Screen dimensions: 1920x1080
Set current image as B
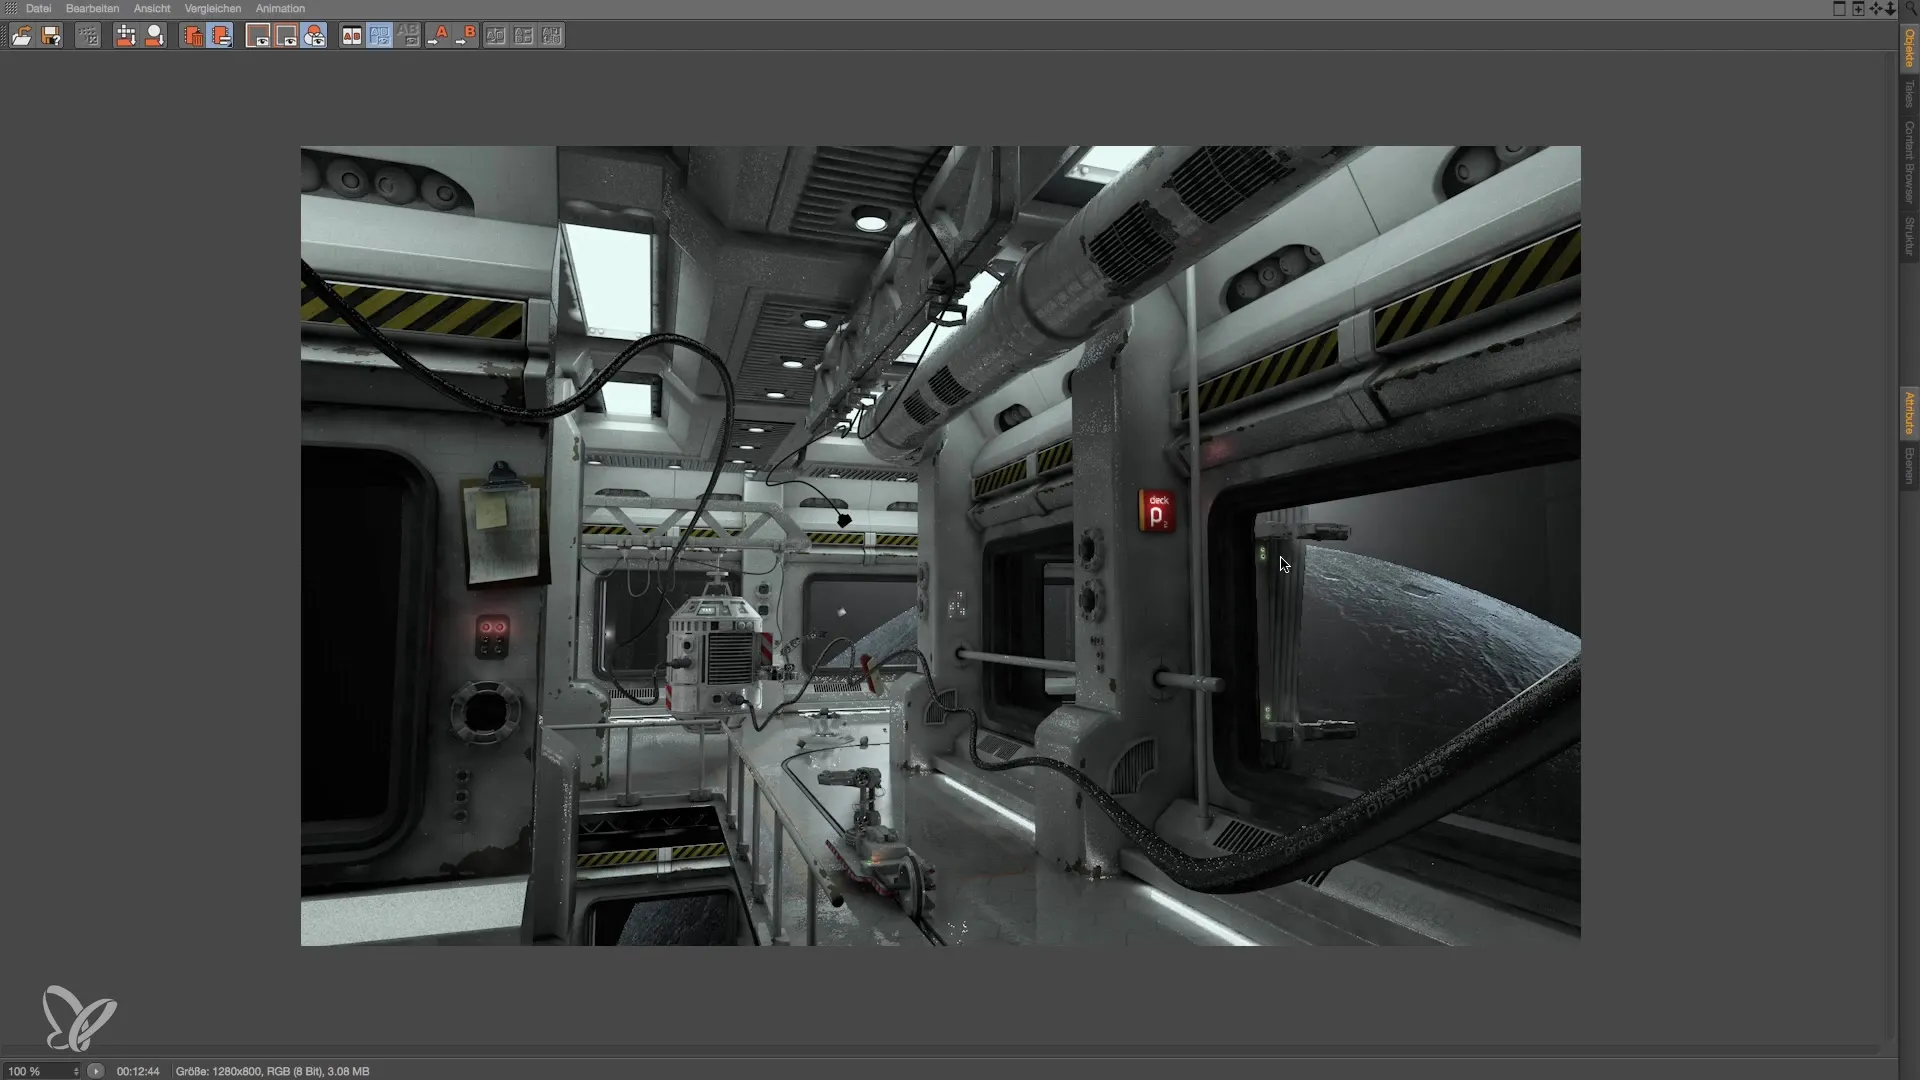(466, 36)
